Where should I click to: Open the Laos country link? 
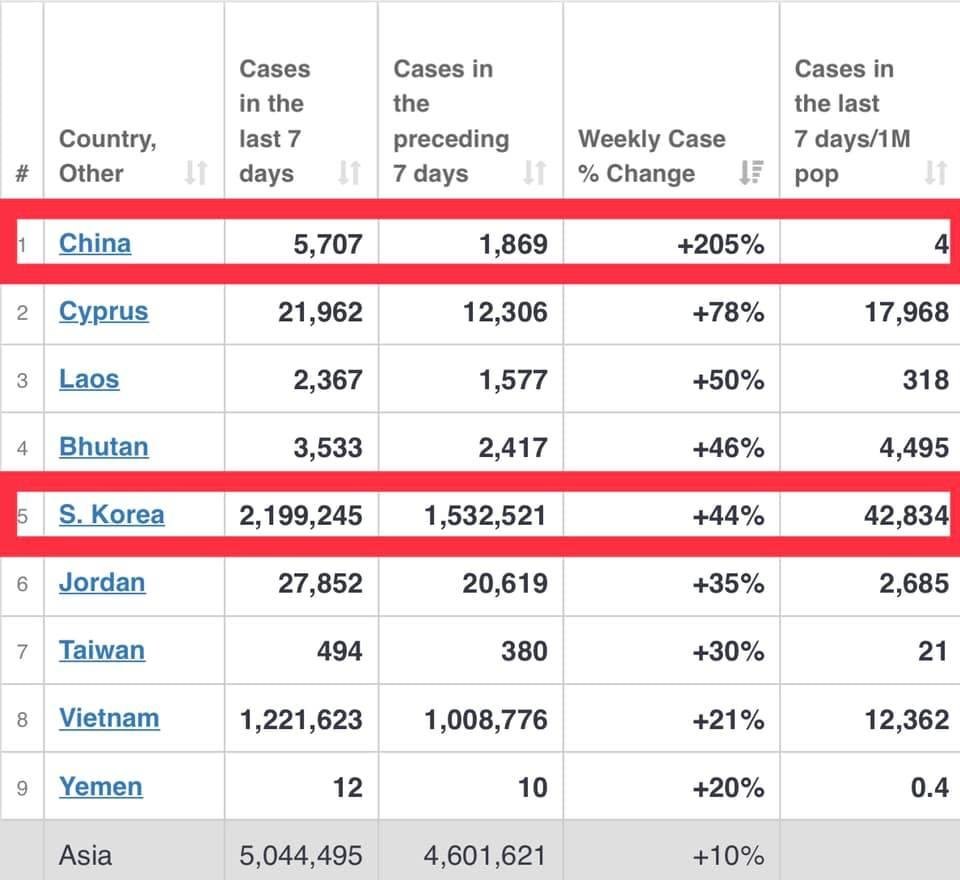(x=89, y=379)
